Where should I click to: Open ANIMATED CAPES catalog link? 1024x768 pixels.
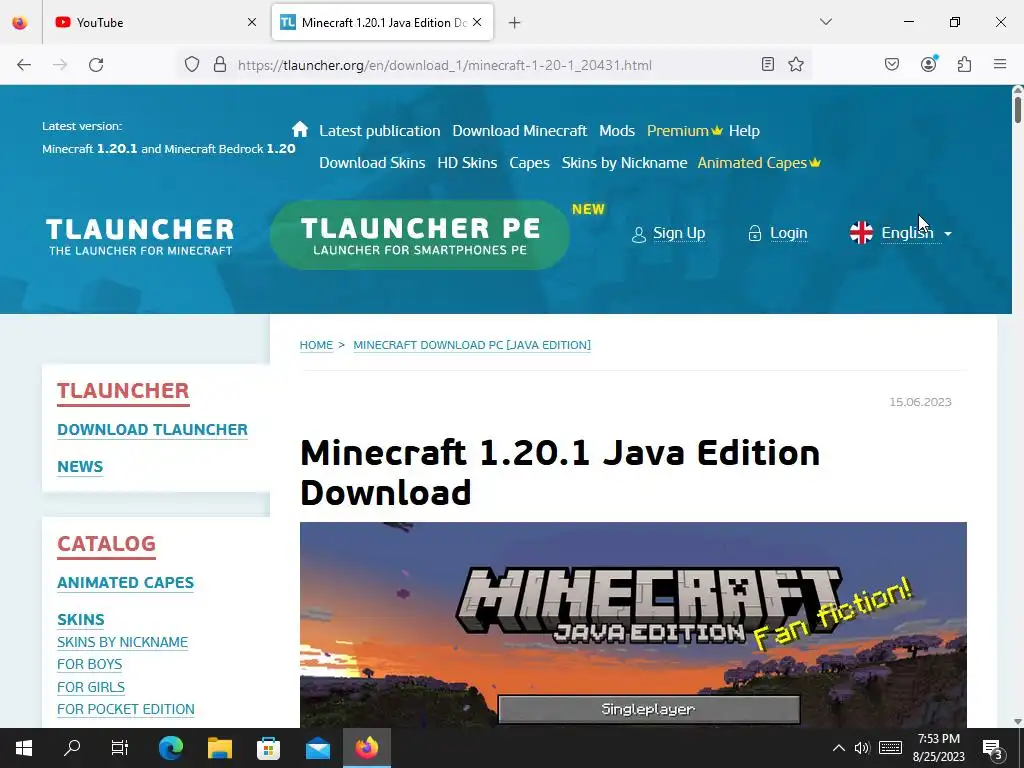click(x=125, y=583)
